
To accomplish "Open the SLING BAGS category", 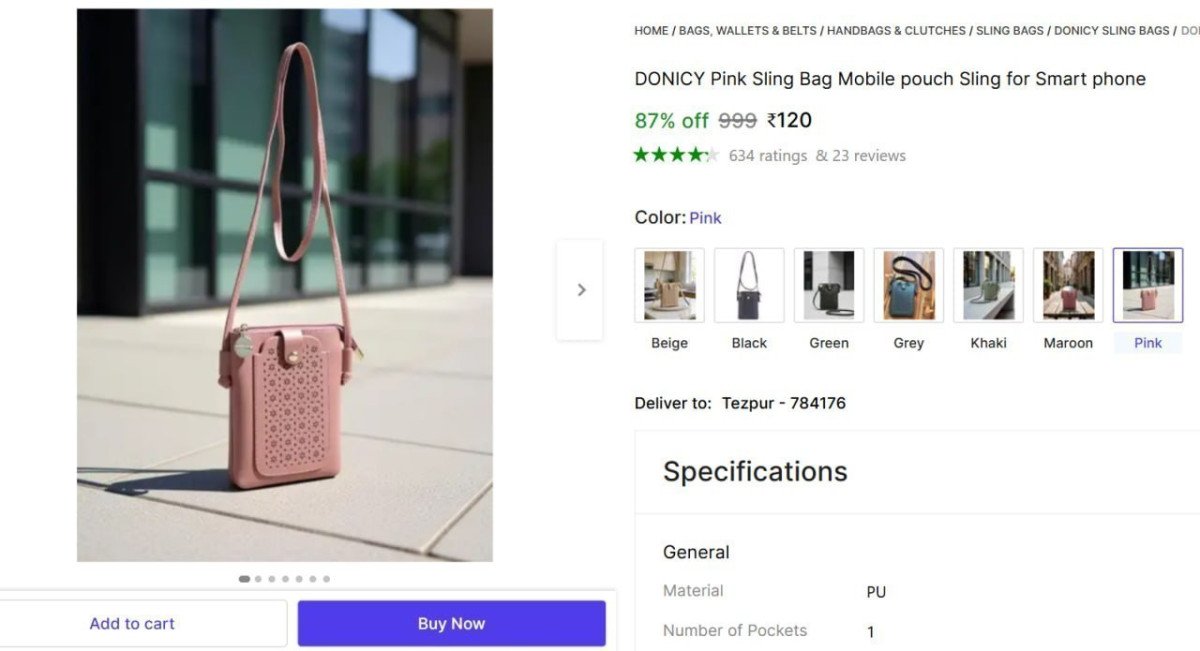I will 1010,30.
